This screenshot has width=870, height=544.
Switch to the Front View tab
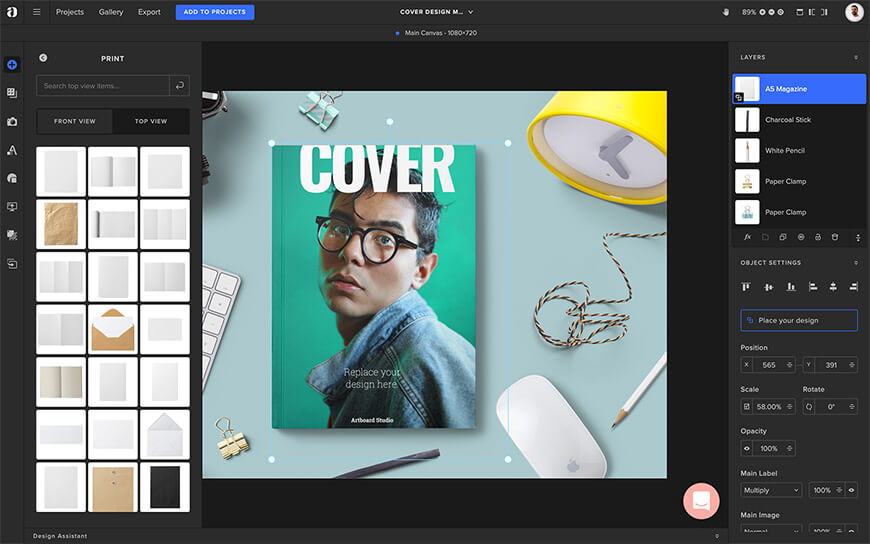(75, 121)
